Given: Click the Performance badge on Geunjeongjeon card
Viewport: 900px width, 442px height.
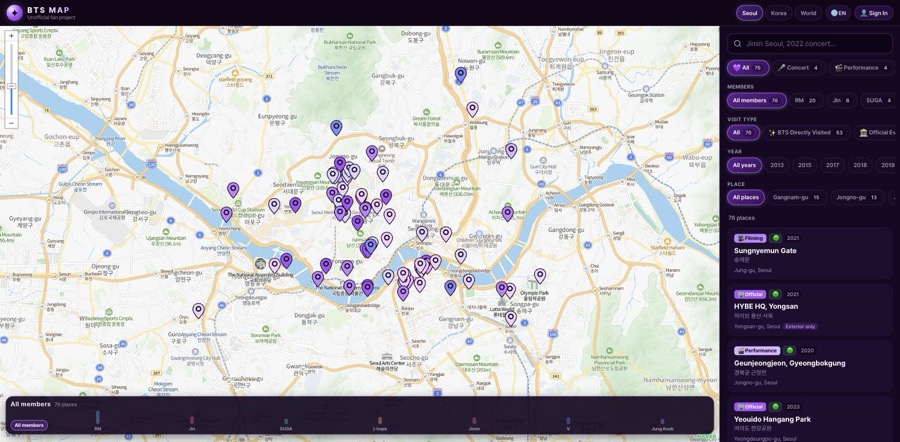Looking at the screenshot, I should click(x=757, y=351).
